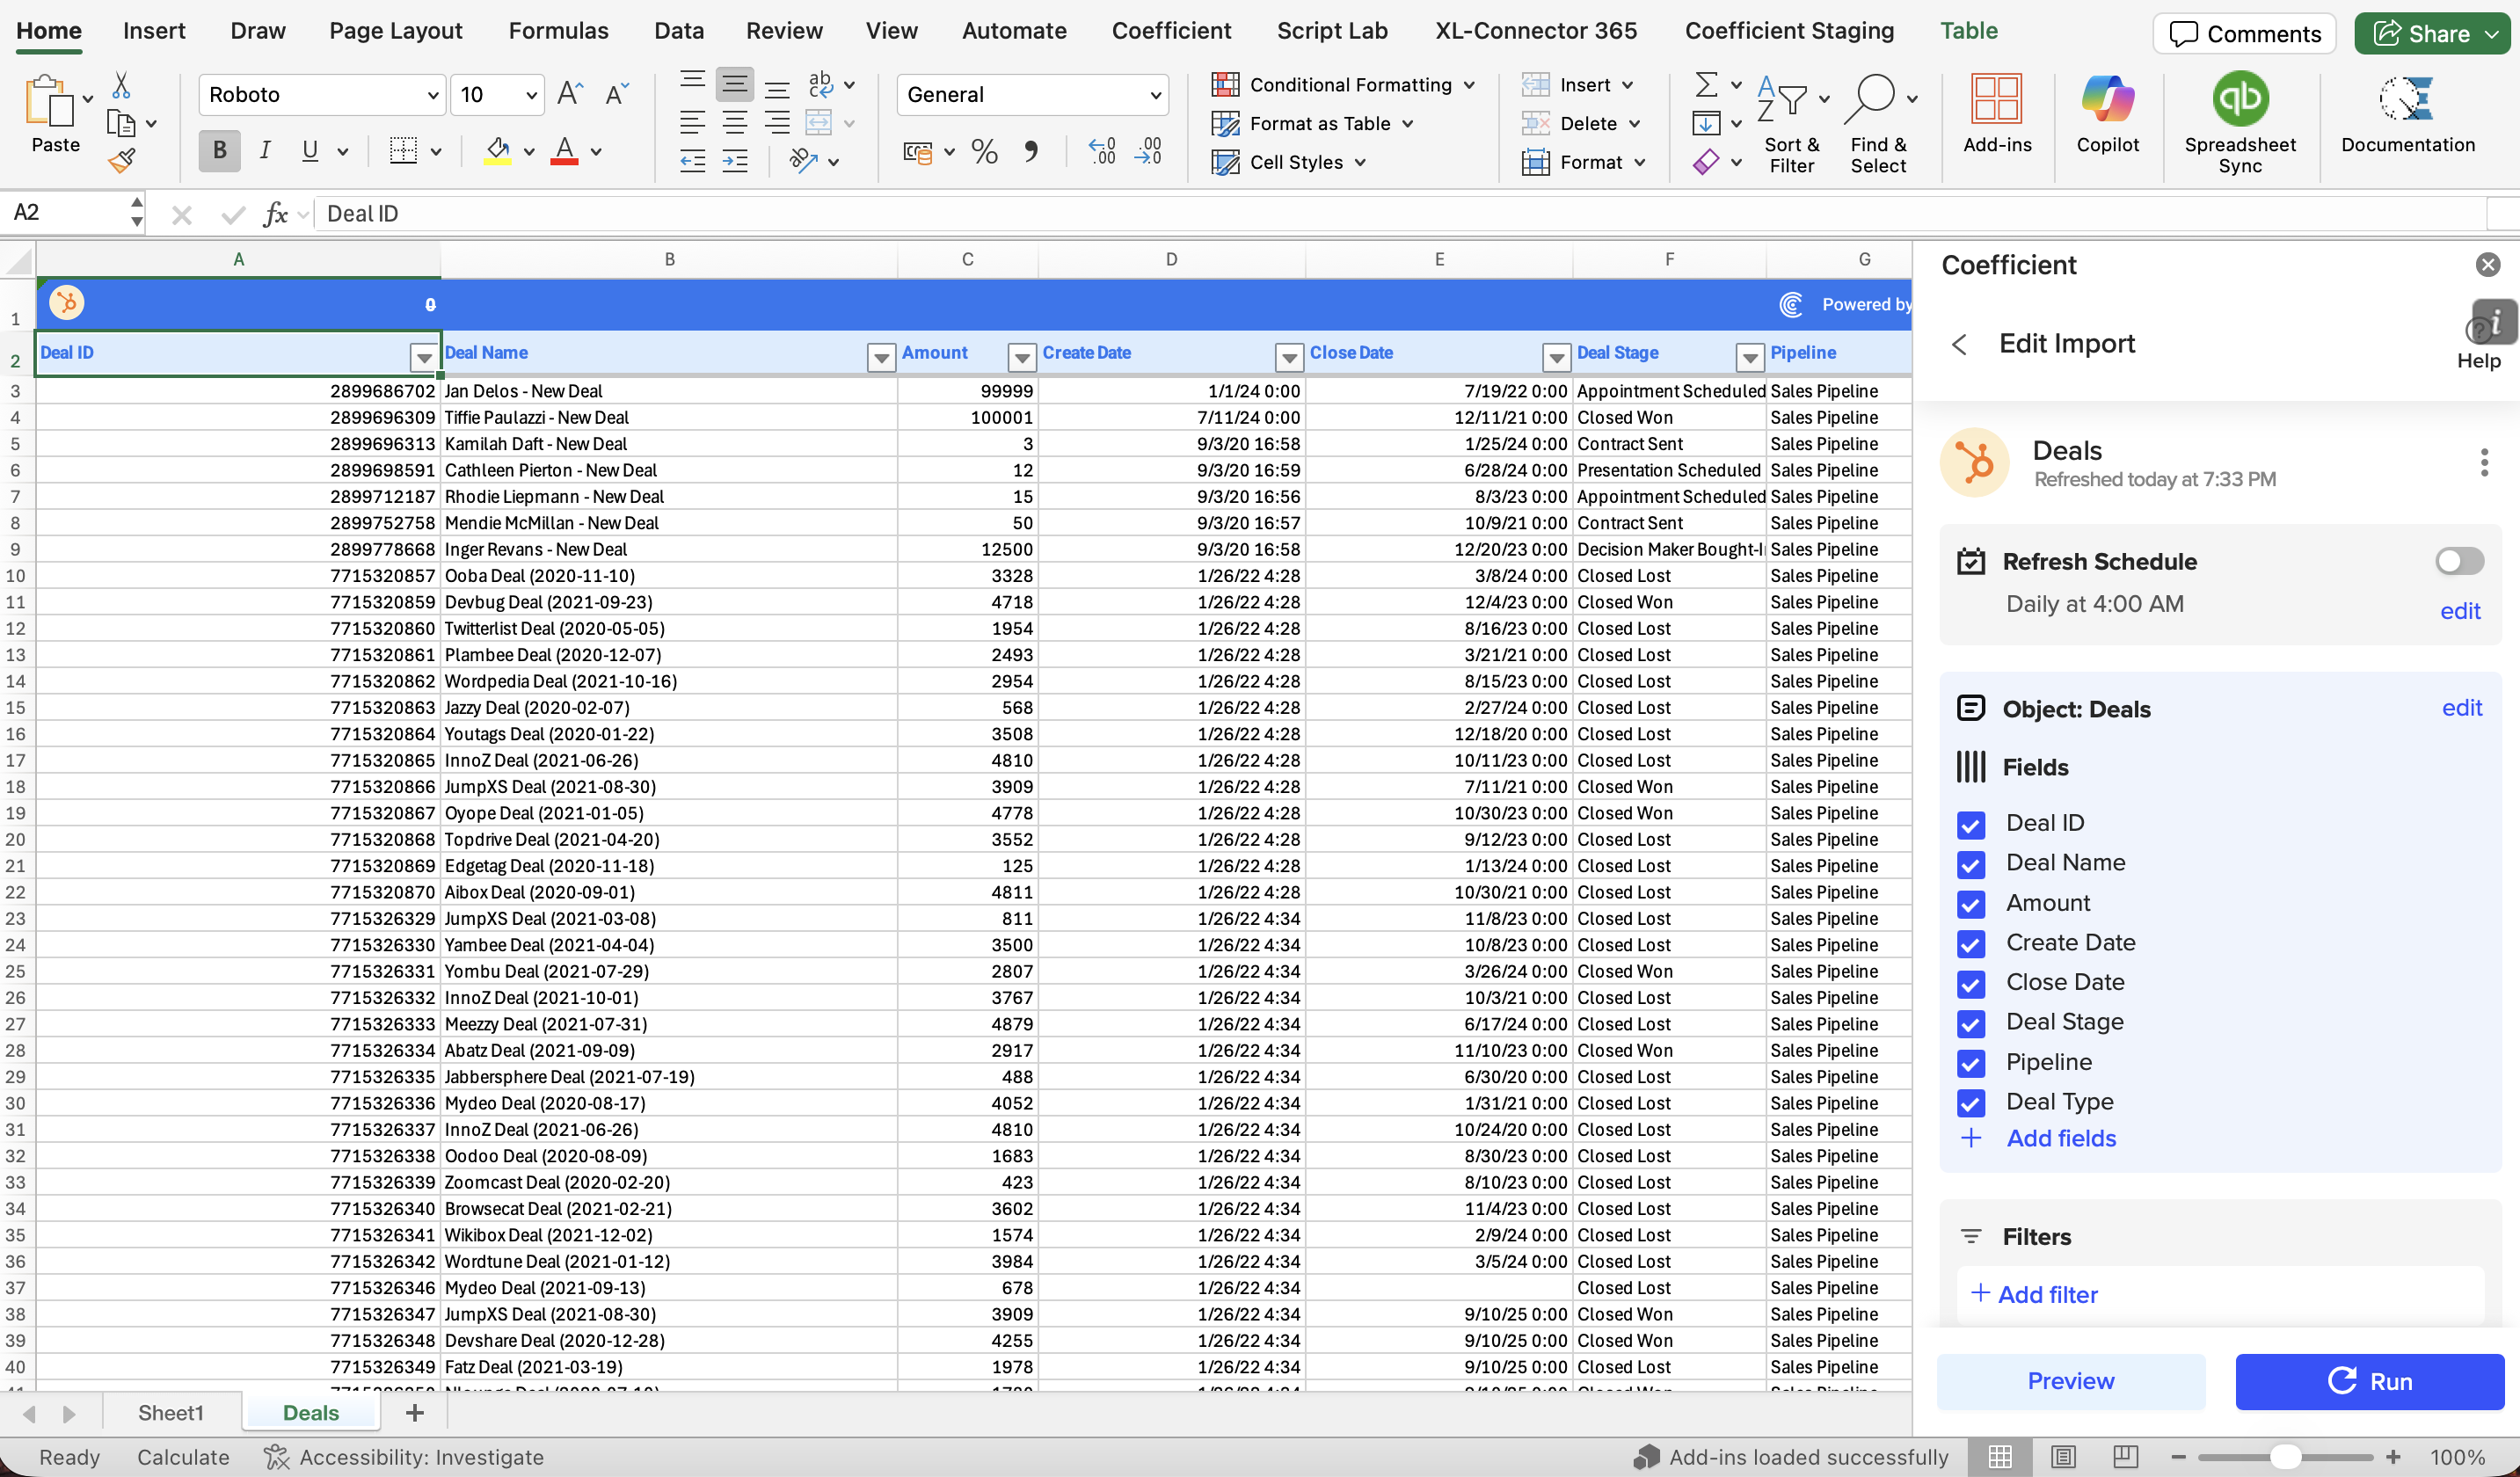Open the three-dot menu for Deals import

(2483, 462)
